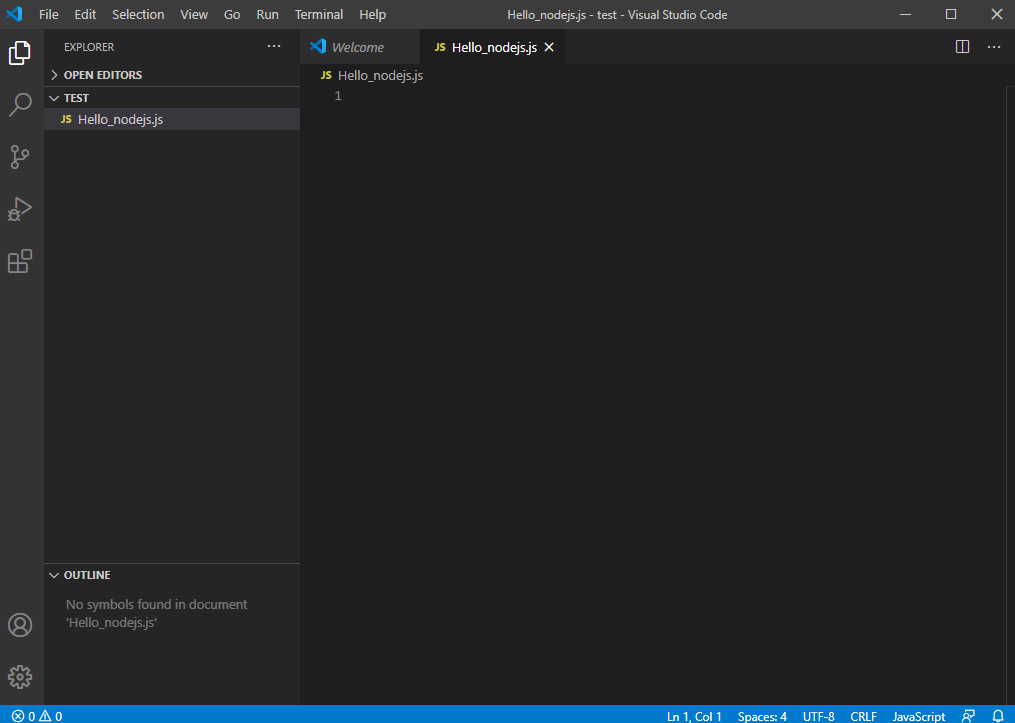Screen dimensions: 1015x723
Task: Minimize the VS Code window
Action: pos(904,14)
